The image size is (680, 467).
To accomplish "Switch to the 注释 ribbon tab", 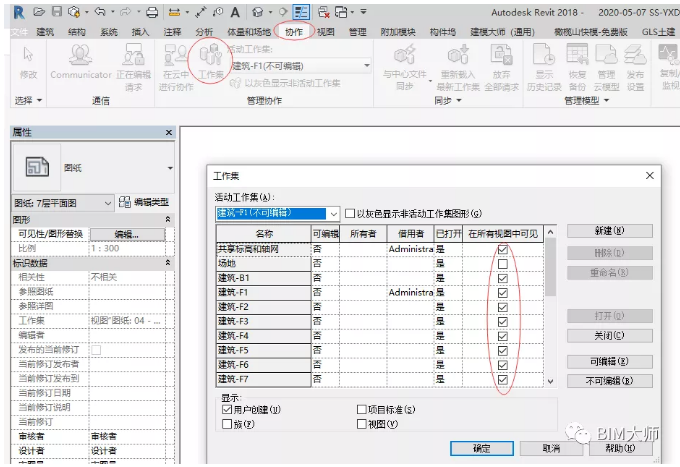I will coord(172,32).
